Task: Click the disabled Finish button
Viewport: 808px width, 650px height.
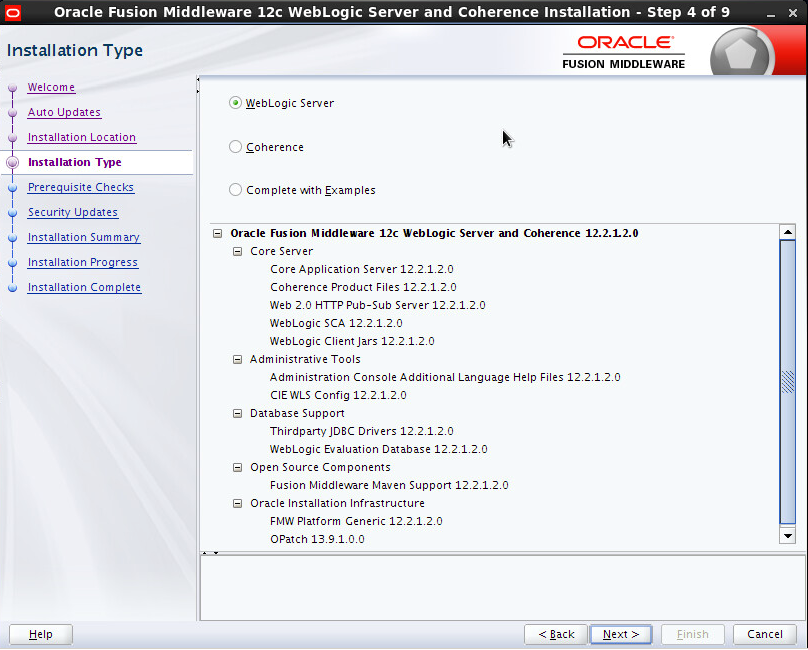Action: pos(693,634)
